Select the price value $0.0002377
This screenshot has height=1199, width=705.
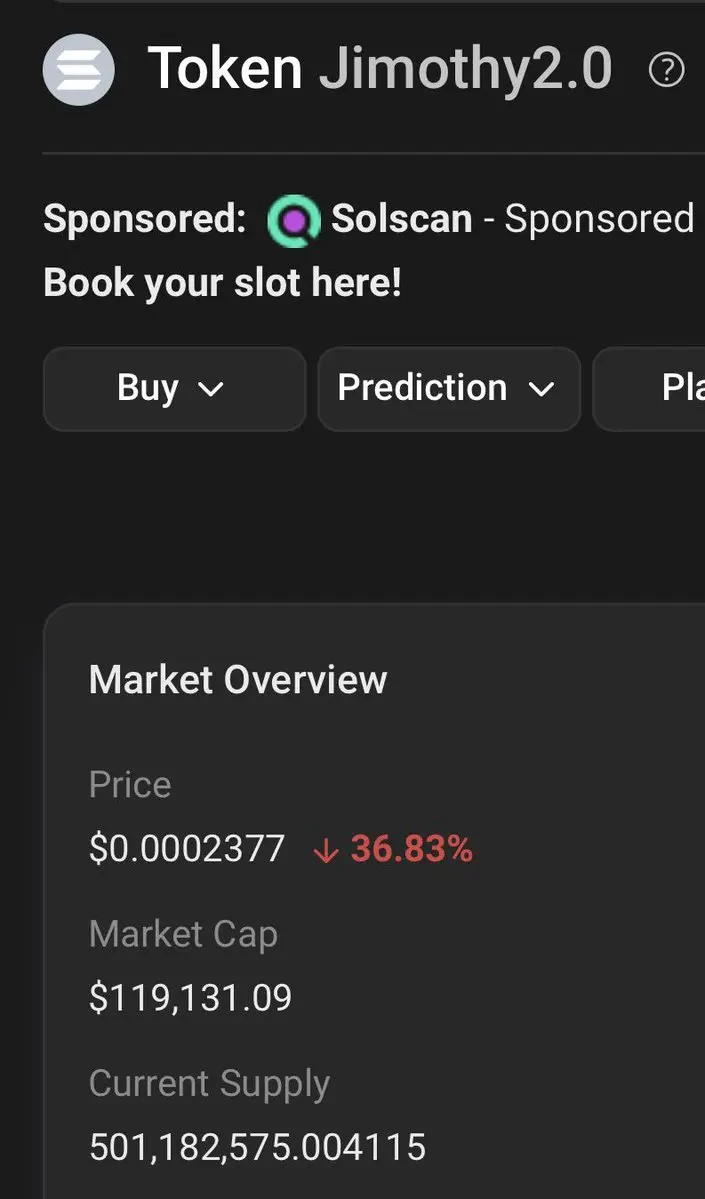pos(187,850)
